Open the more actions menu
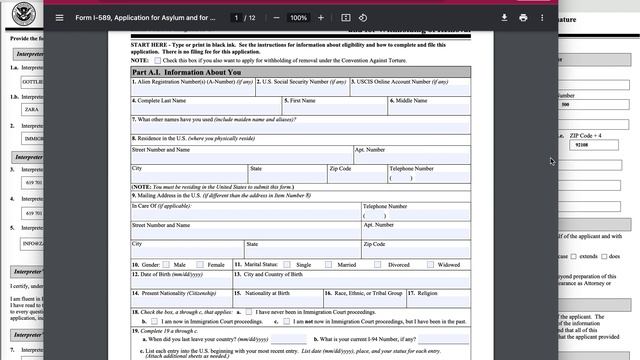 542,18
